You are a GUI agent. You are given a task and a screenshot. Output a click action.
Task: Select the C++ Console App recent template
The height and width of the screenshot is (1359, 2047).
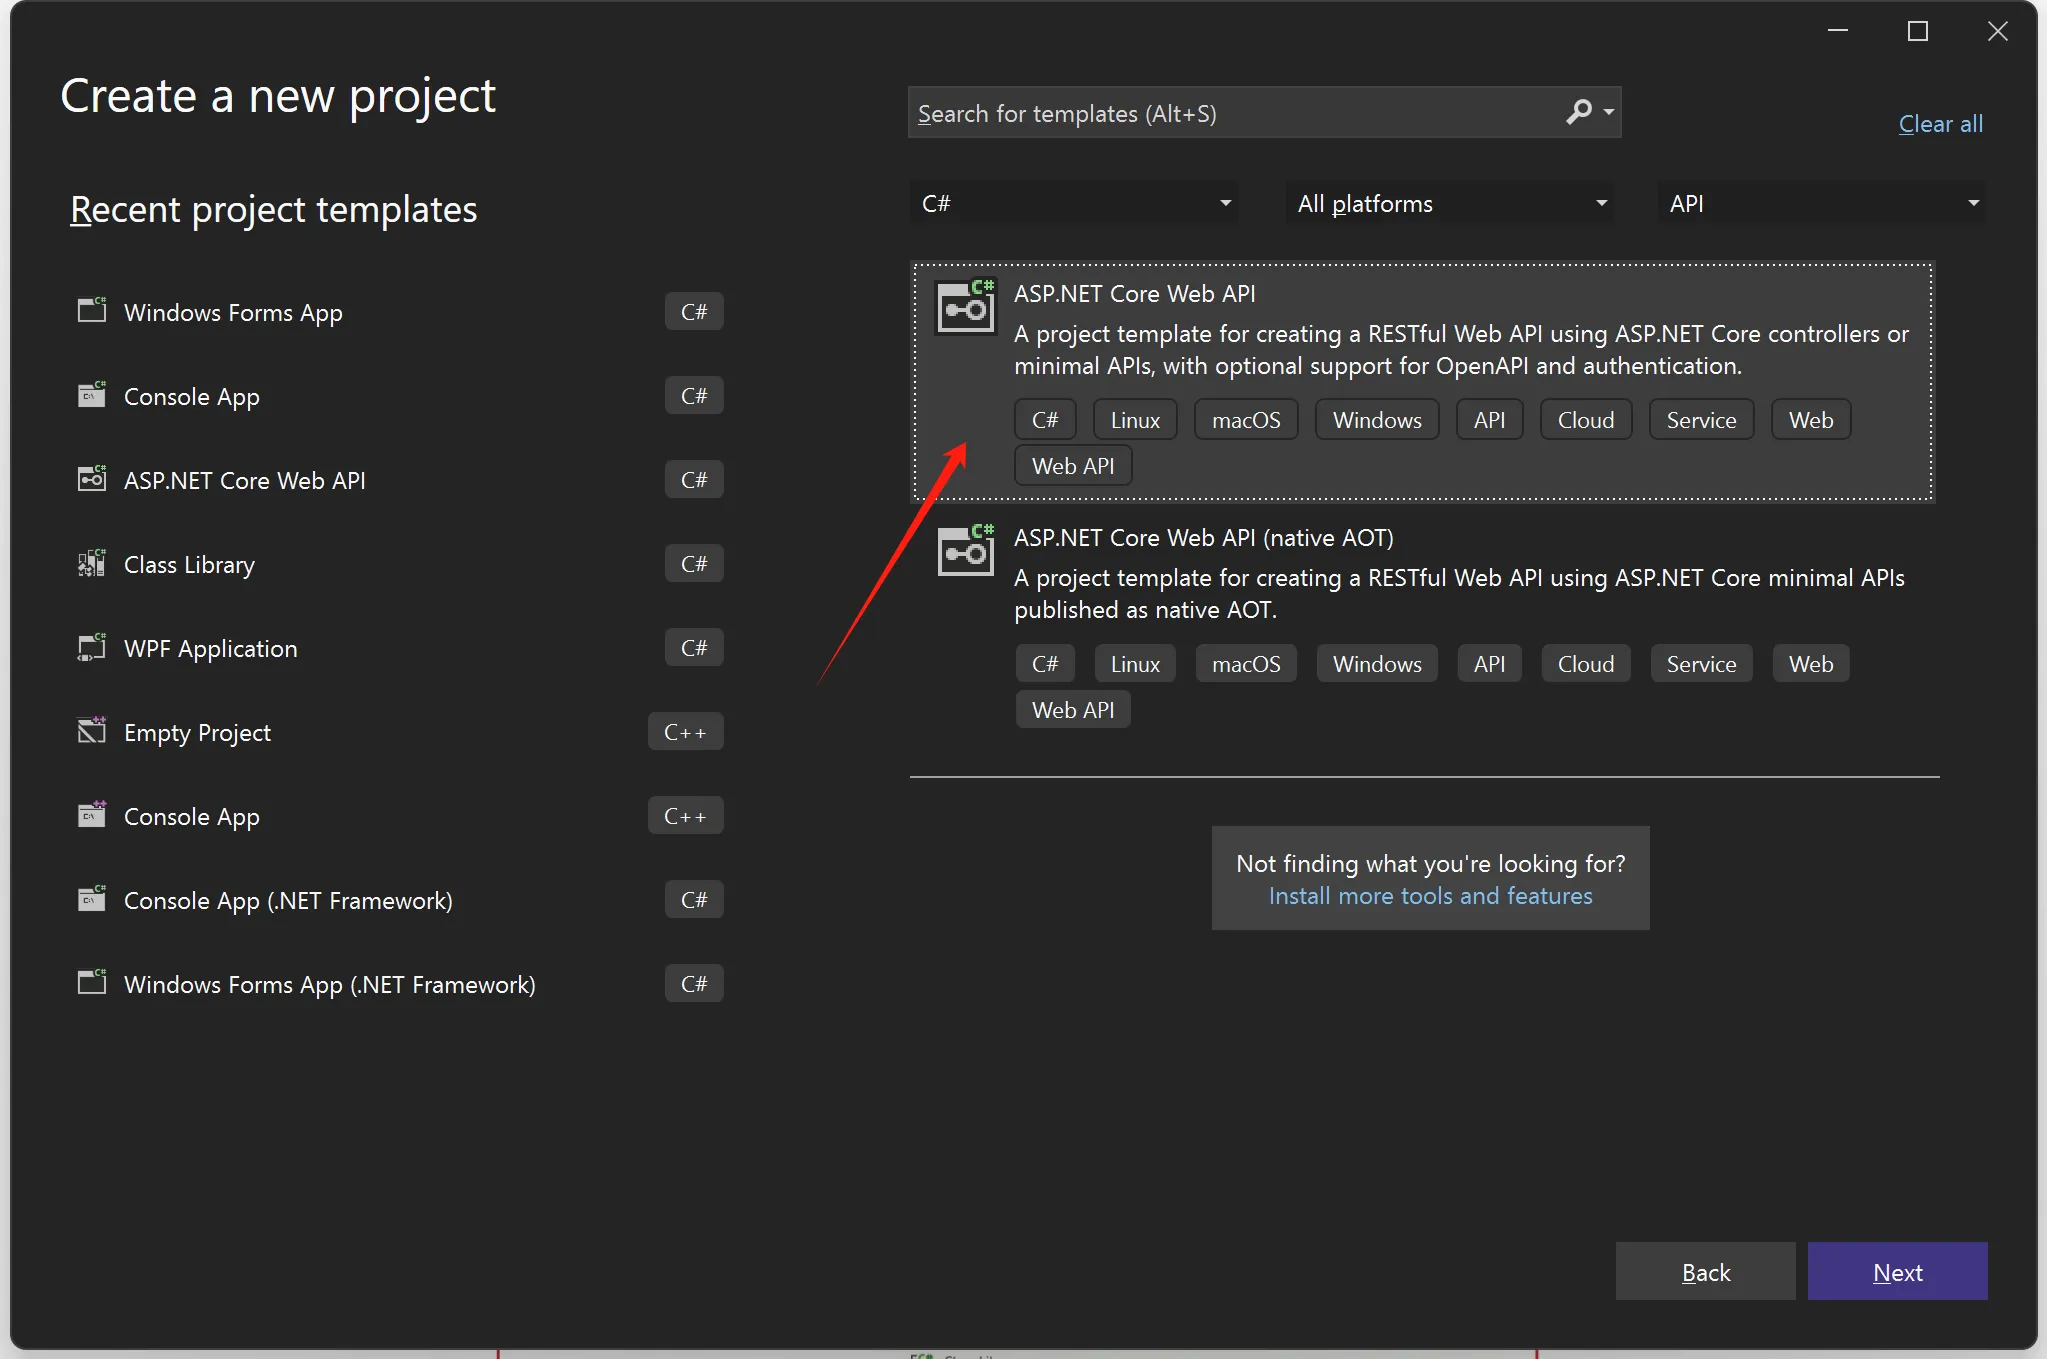tap(400, 816)
